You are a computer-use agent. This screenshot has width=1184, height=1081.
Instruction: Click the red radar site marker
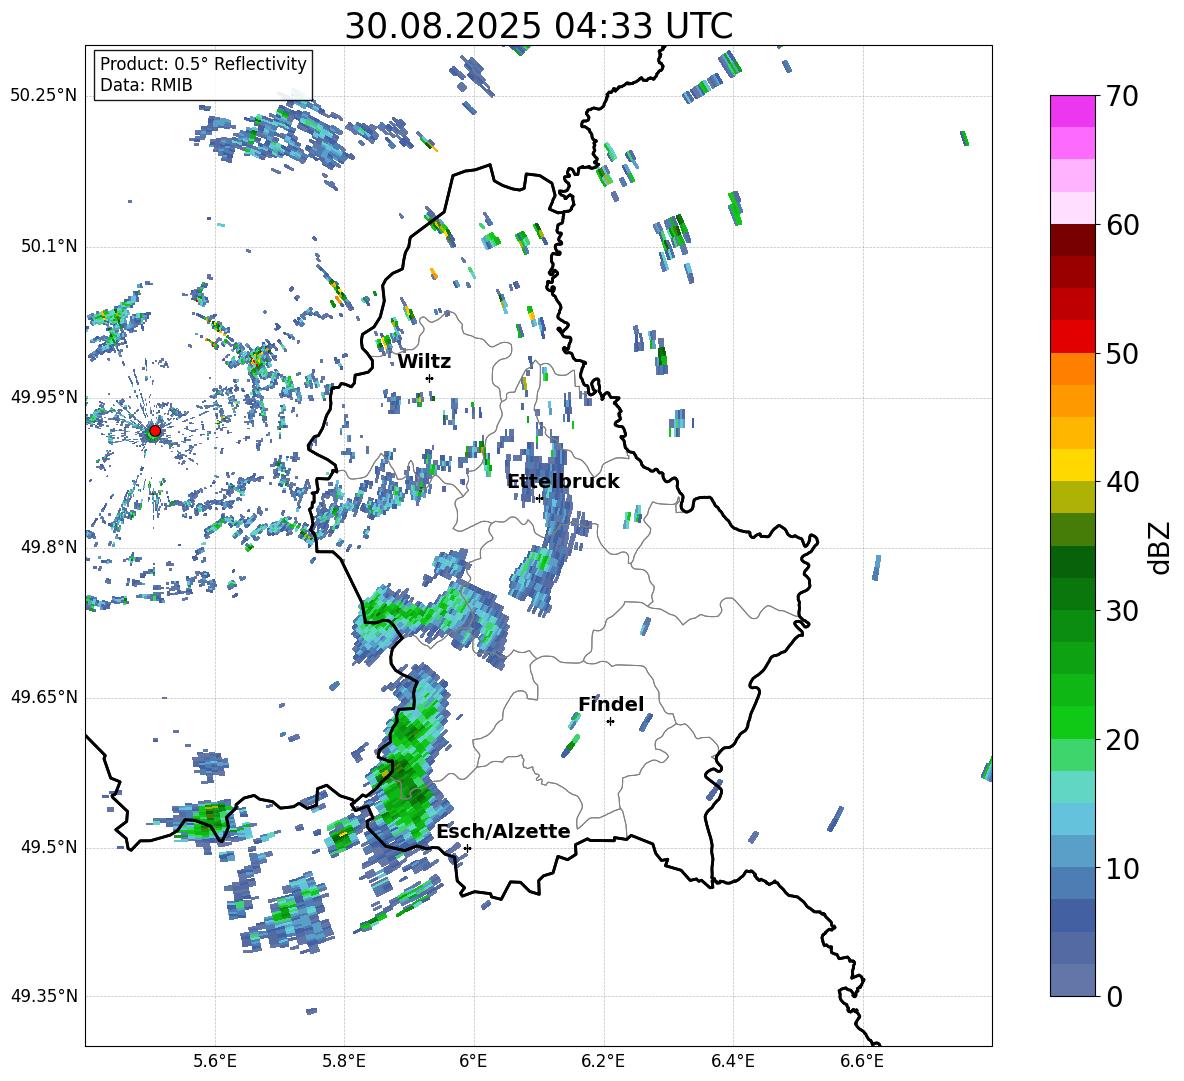(x=155, y=431)
